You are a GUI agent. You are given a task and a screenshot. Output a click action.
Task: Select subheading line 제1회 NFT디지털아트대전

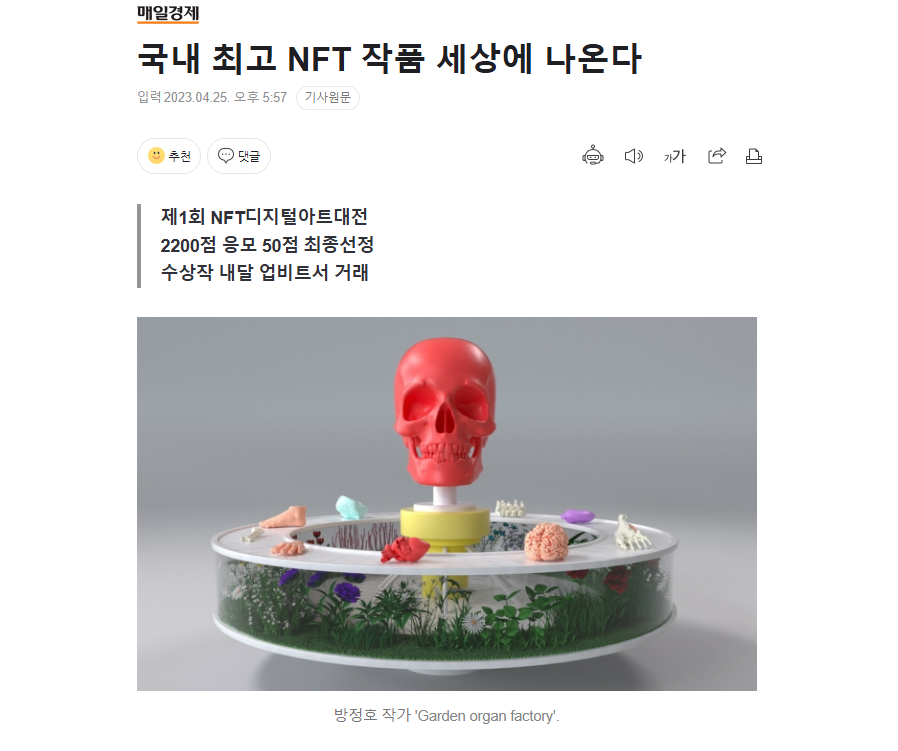[264, 217]
